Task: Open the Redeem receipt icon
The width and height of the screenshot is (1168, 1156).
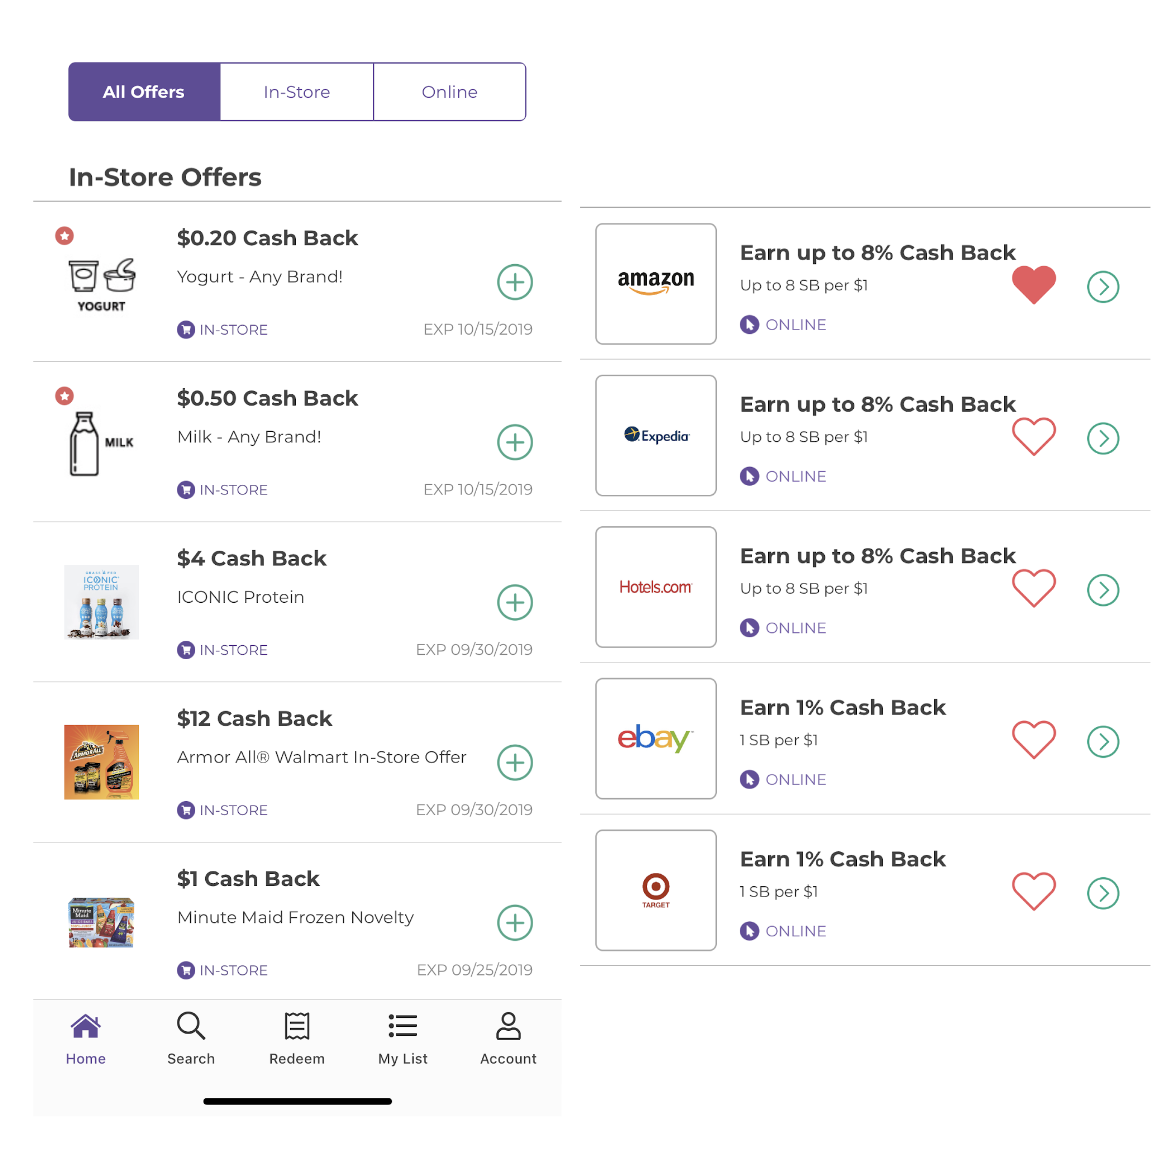Action: [x=296, y=1026]
